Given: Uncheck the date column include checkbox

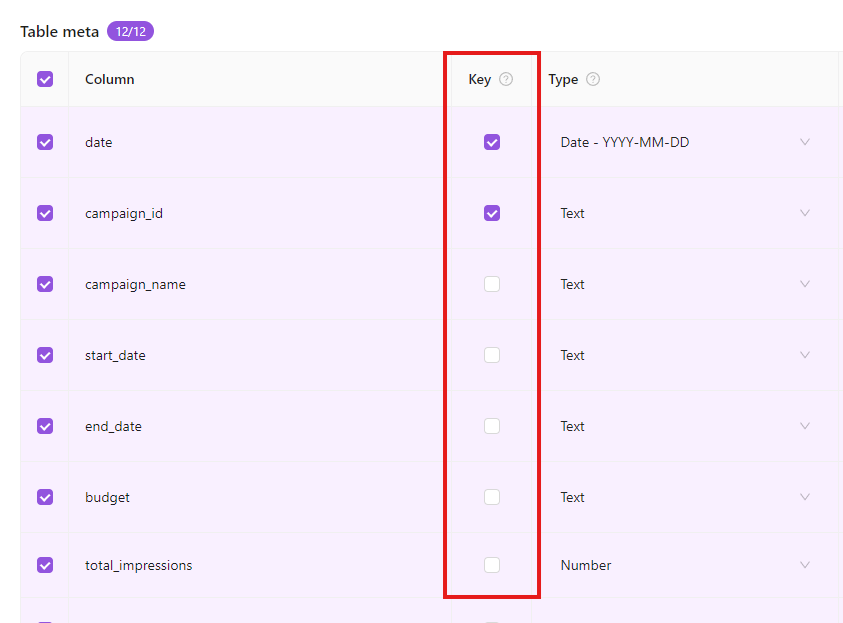Looking at the screenshot, I should click(45, 142).
